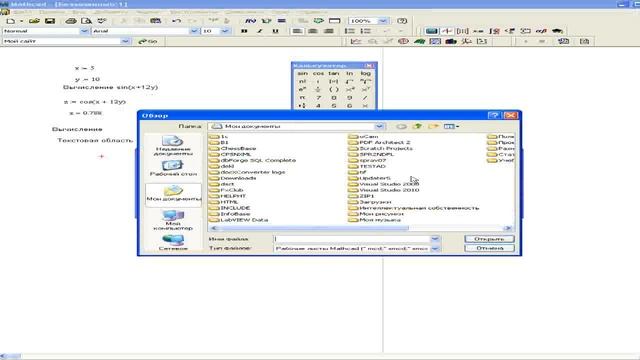
Task: Expand the Arial font dropdown
Action: tap(194, 31)
